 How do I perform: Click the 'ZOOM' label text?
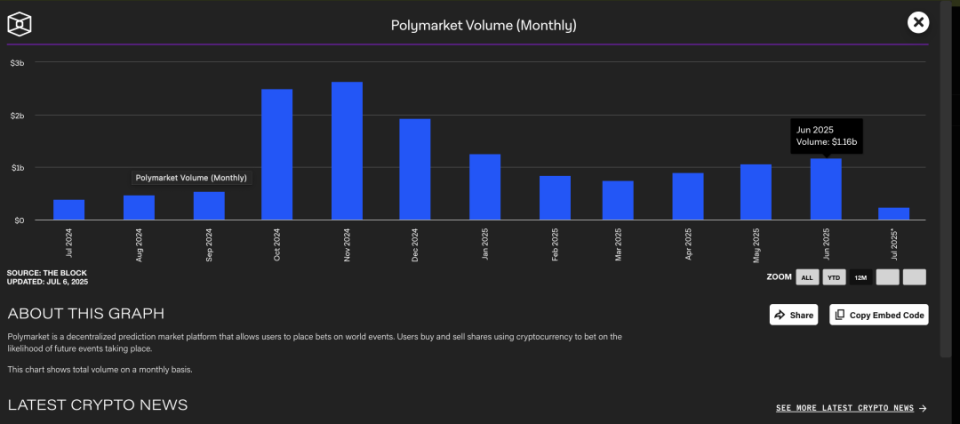tap(779, 277)
